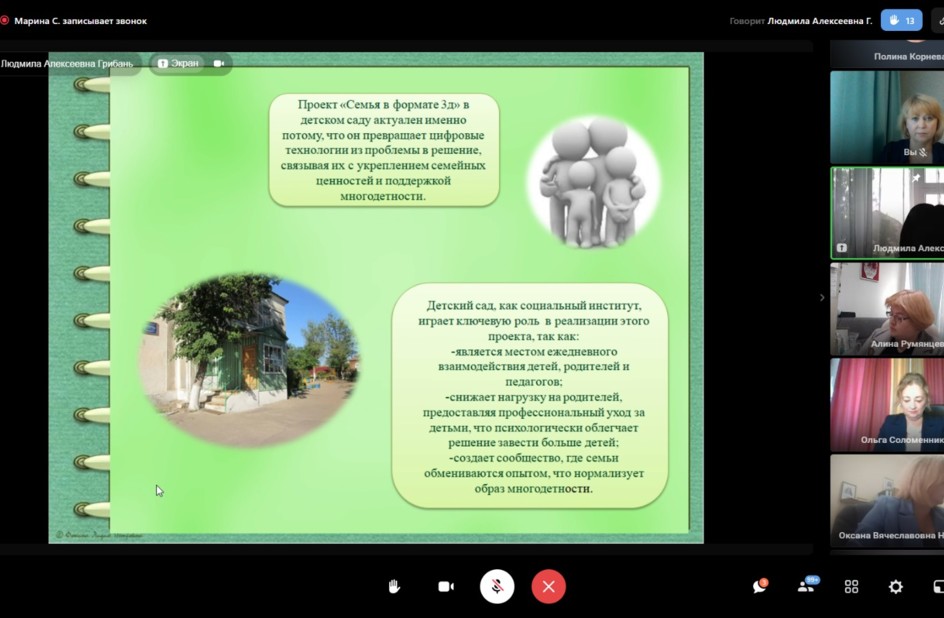
Task: Click the red recording indicator icon
Action: pyautogui.click(x=5, y=20)
